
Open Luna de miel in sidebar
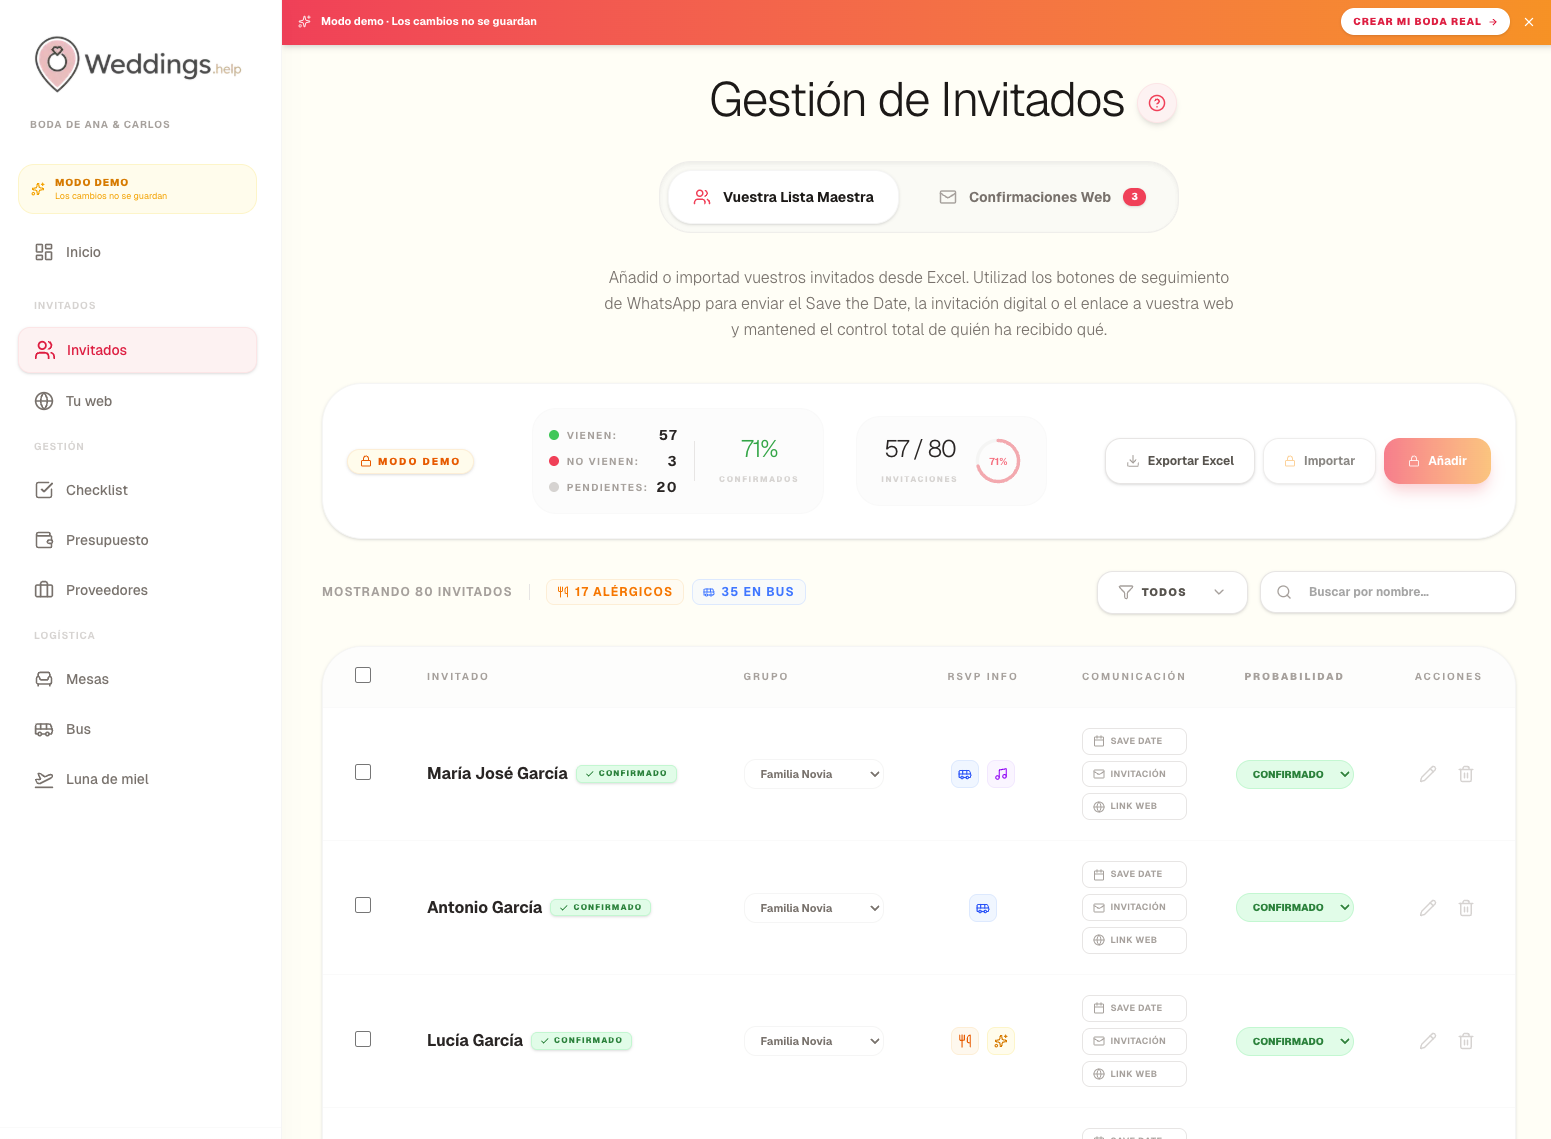[x=137, y=779]
